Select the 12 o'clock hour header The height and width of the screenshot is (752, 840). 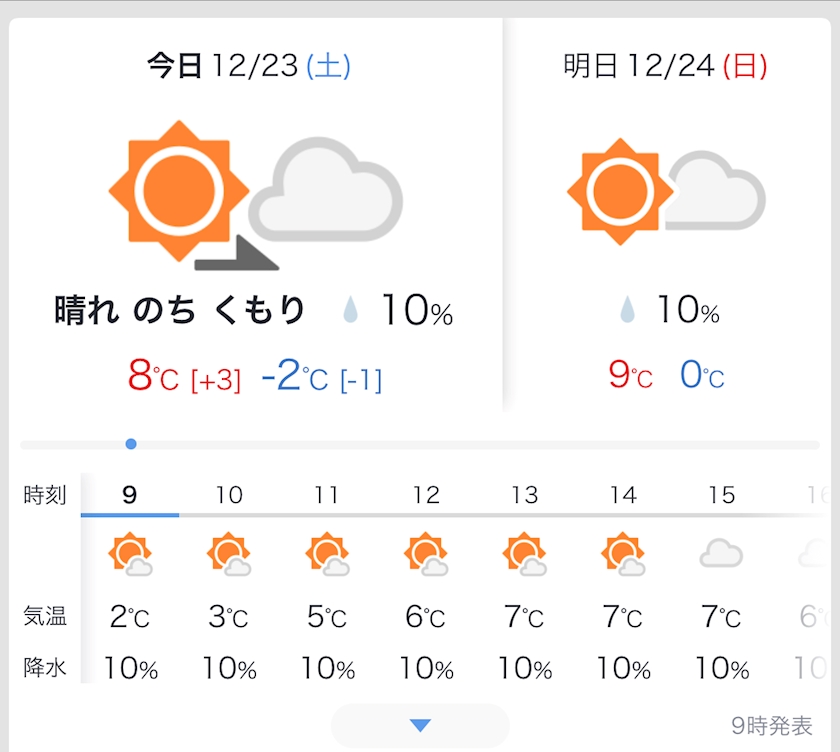pos(426,494)
